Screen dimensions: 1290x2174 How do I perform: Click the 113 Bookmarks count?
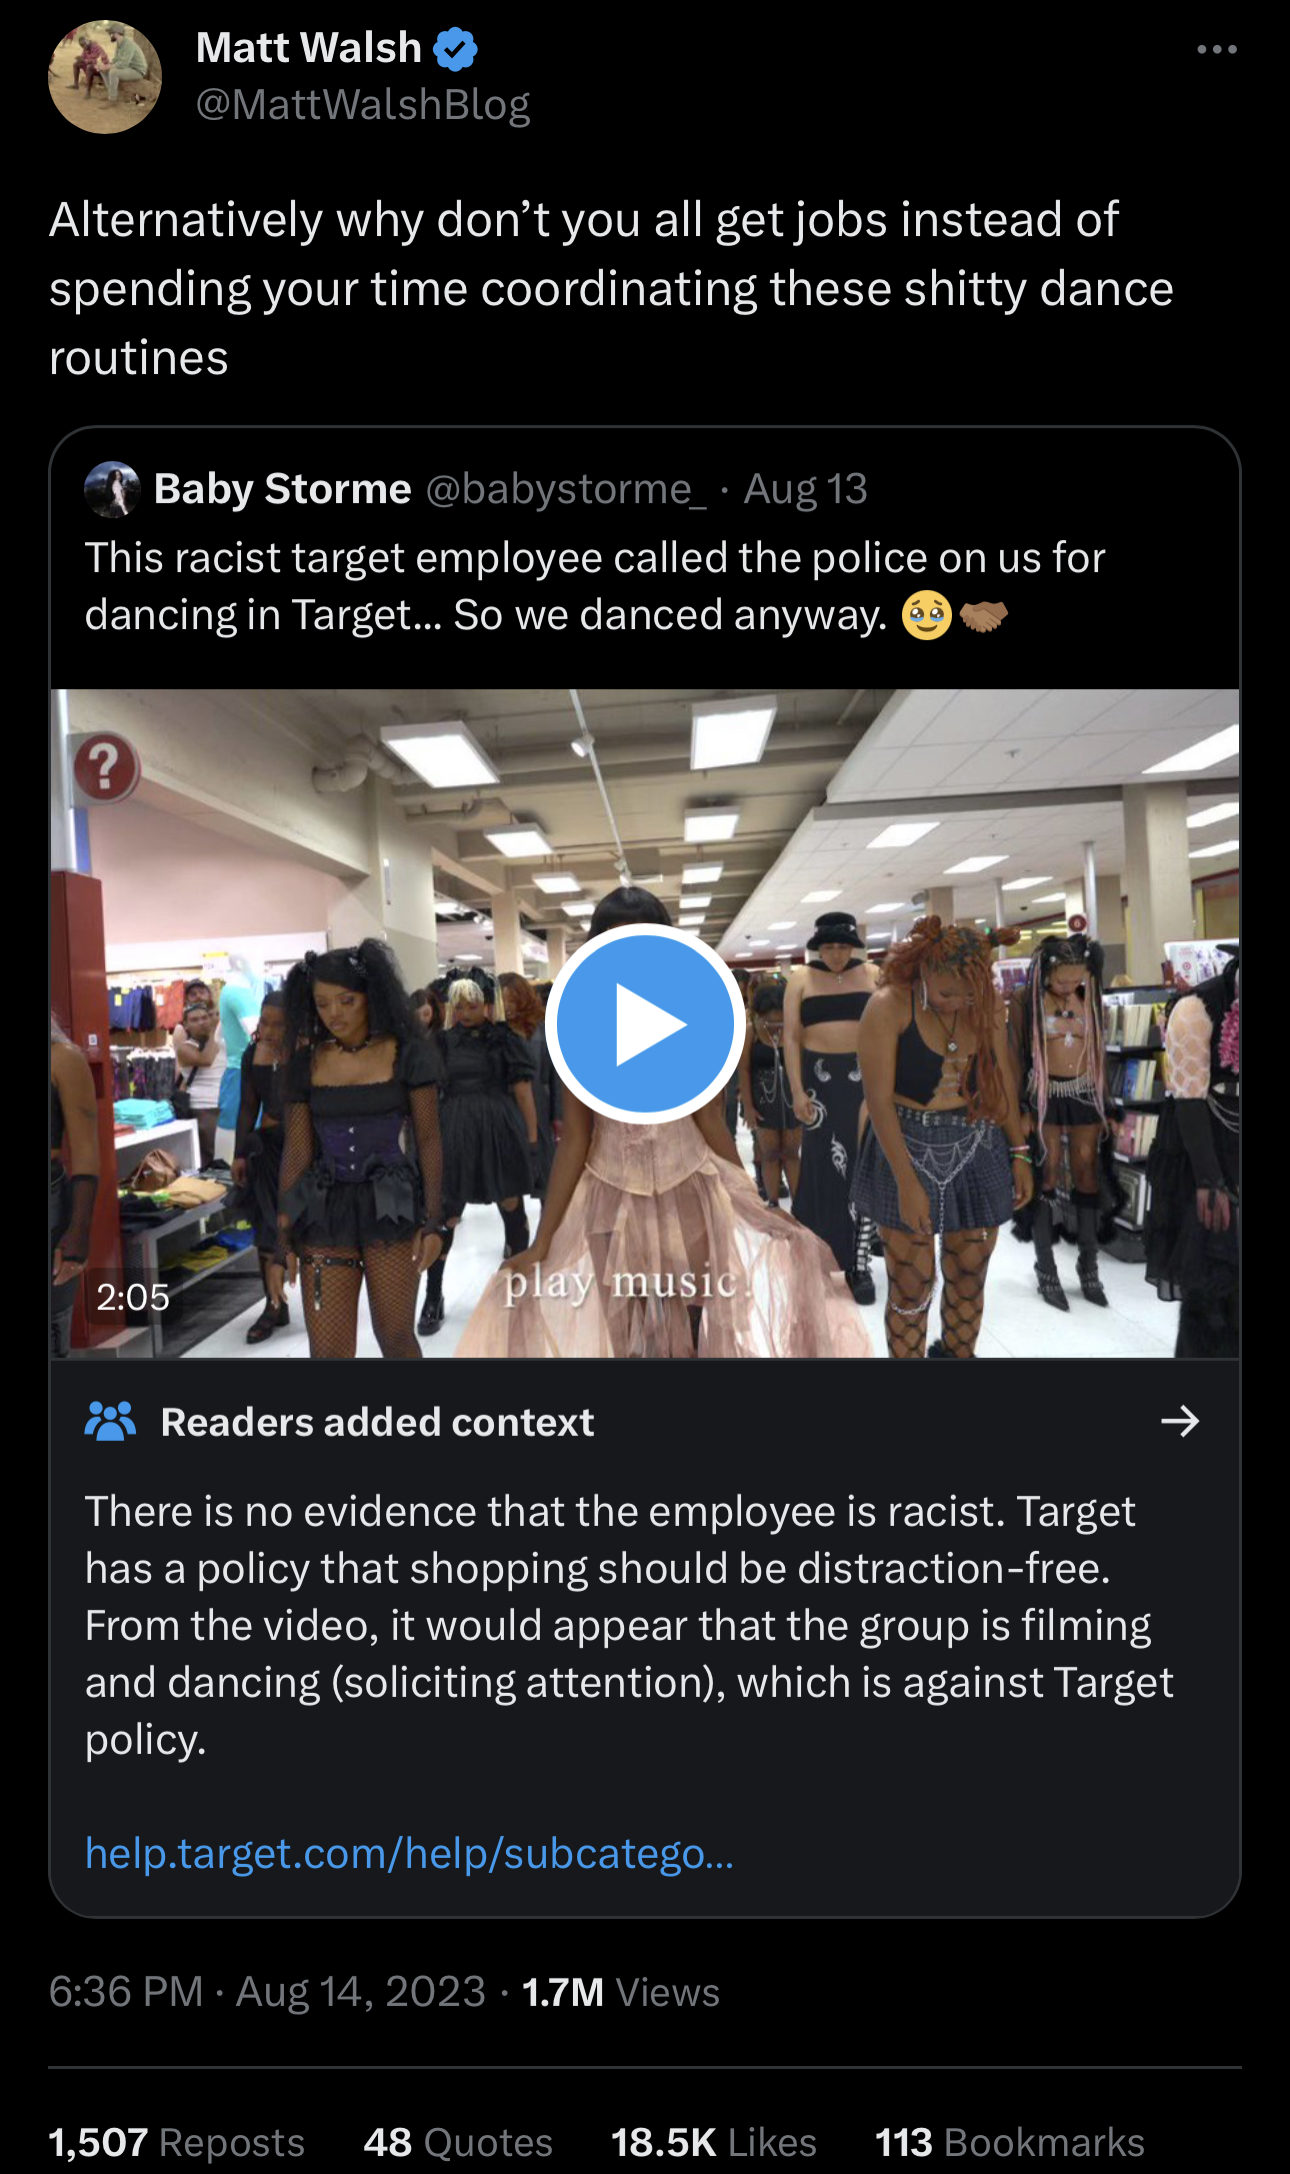(x=1010, y=2142)
